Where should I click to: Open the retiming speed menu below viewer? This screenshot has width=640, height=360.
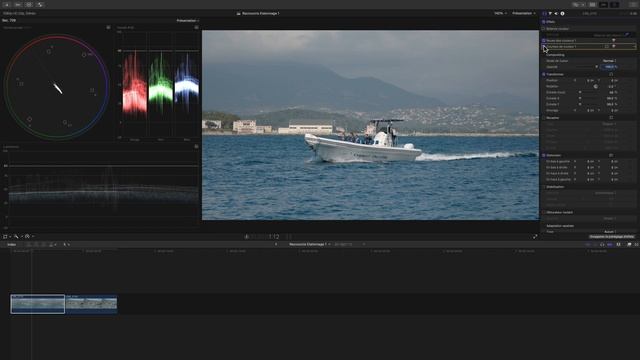[x=28, y=236]
